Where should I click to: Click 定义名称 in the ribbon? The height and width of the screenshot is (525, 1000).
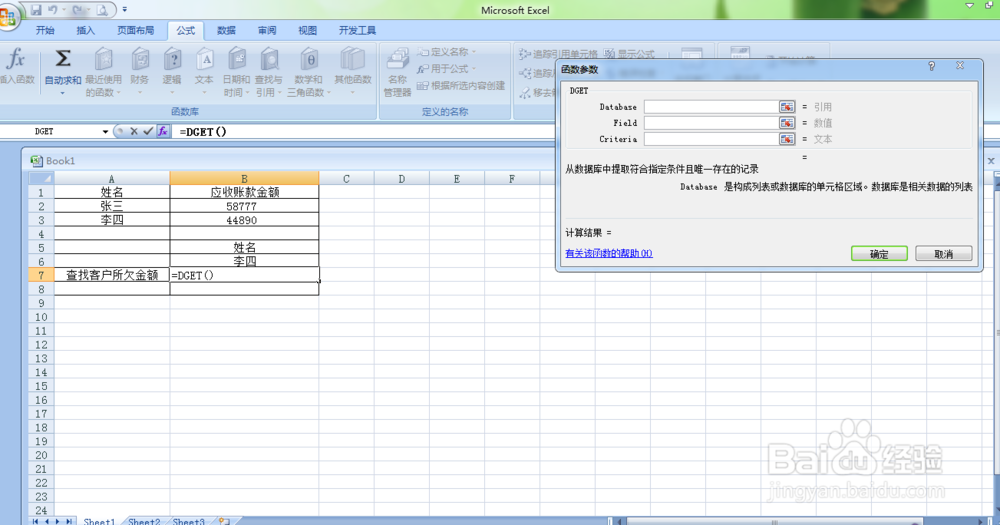click(x=446, y=52)
